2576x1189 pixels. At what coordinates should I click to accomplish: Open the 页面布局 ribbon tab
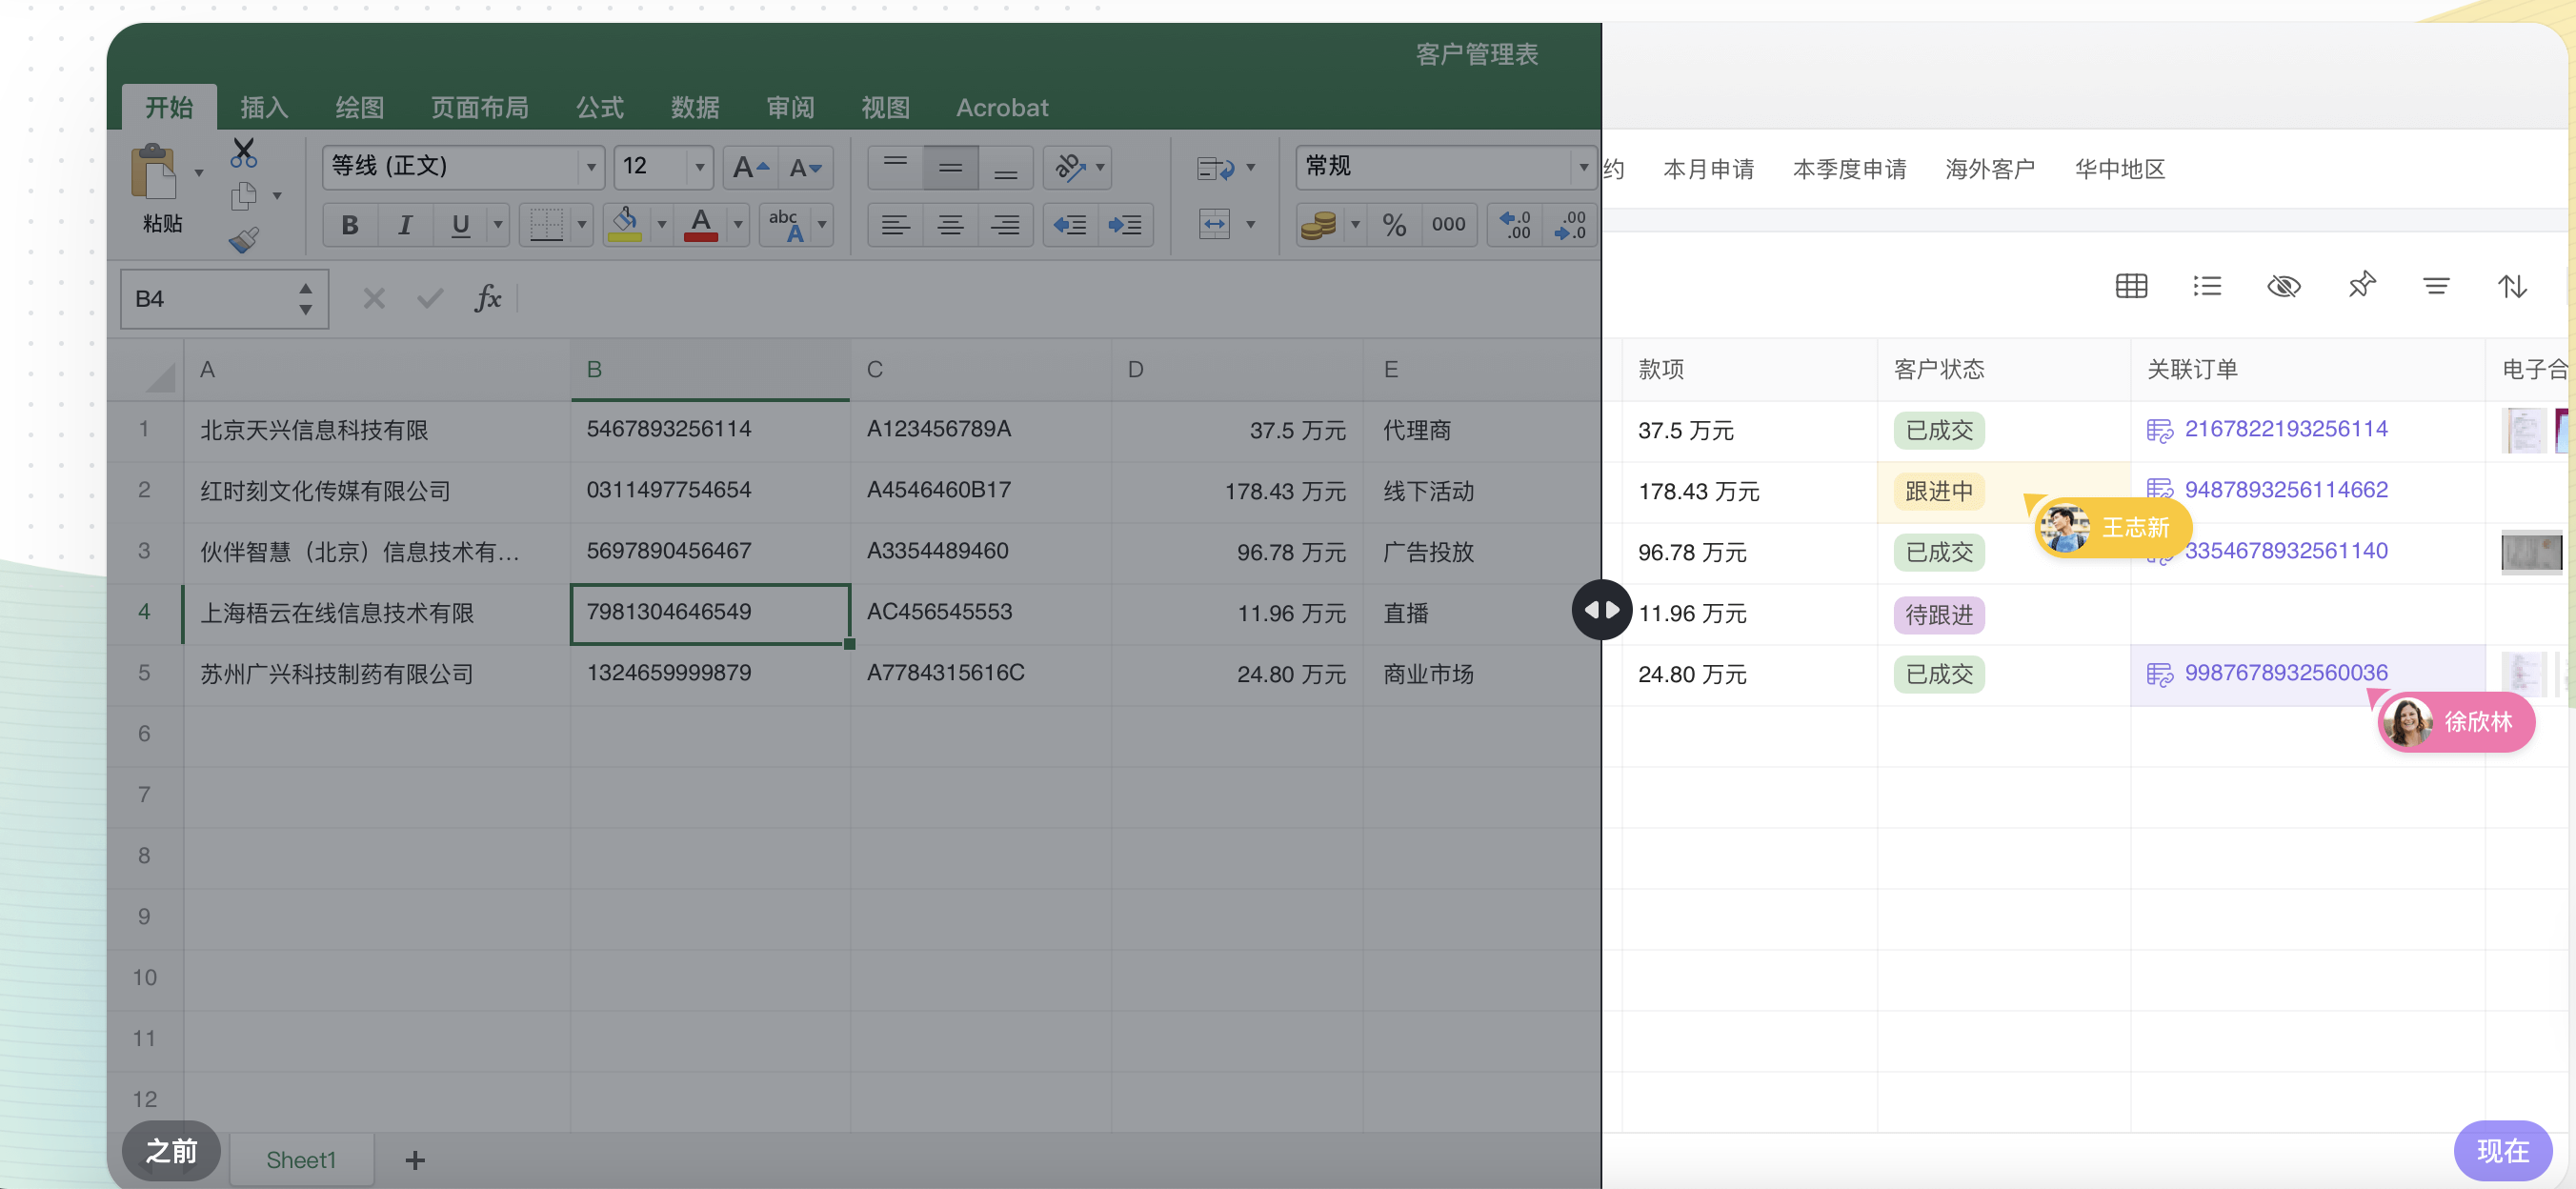(x=480, y=107)
